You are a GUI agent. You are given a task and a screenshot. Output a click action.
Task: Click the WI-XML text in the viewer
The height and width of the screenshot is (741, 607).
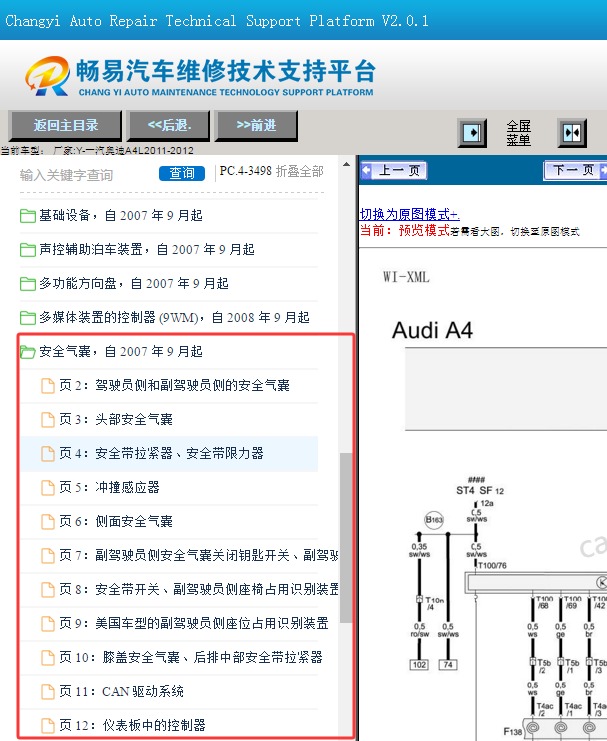coord(407,277)
